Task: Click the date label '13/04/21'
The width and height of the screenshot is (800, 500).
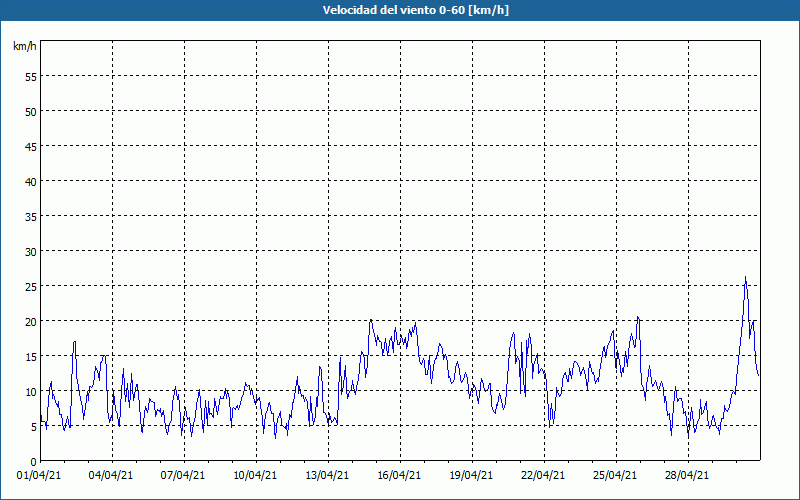Action: (x=327, y=475)
